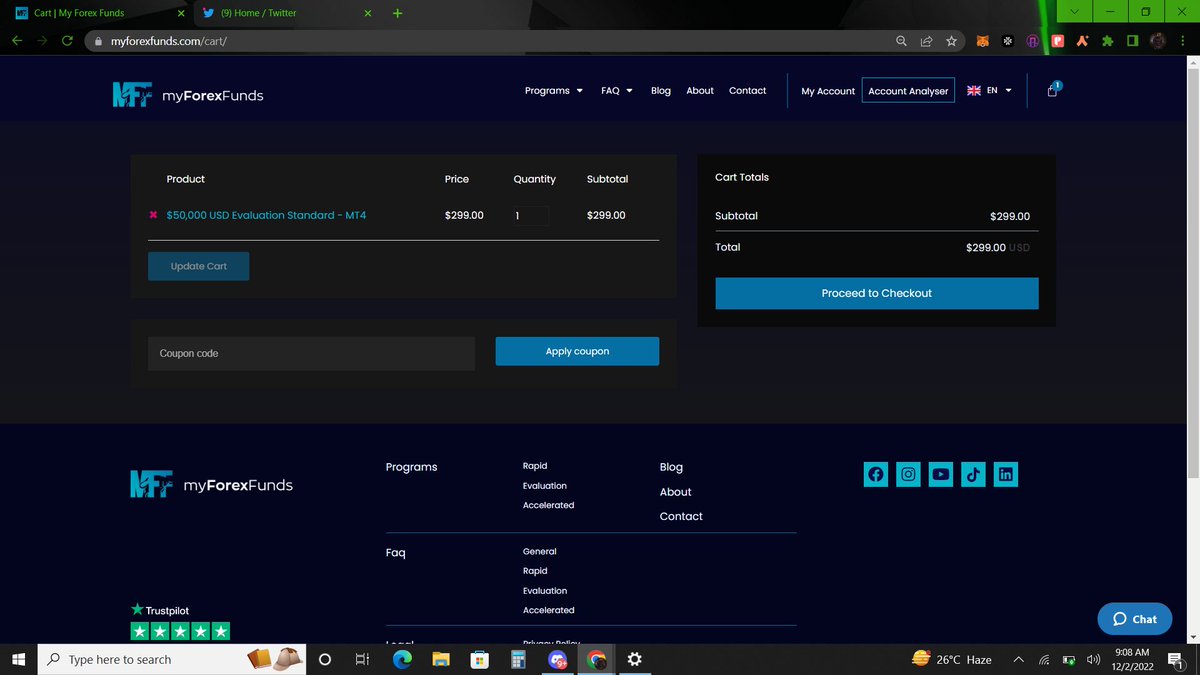Viewport: 1200px width, 675px height.
Task: Click the Update Cart button
Action: tap(198, 266)
